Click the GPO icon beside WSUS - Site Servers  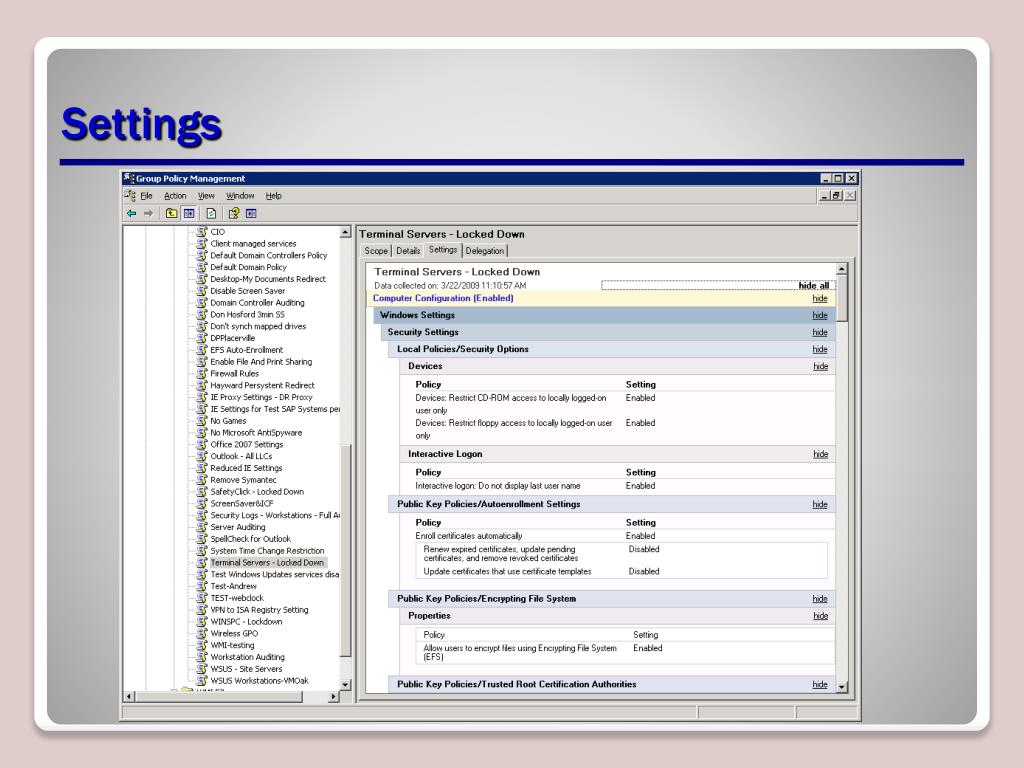pyautogui.click(x=202, y=669)
